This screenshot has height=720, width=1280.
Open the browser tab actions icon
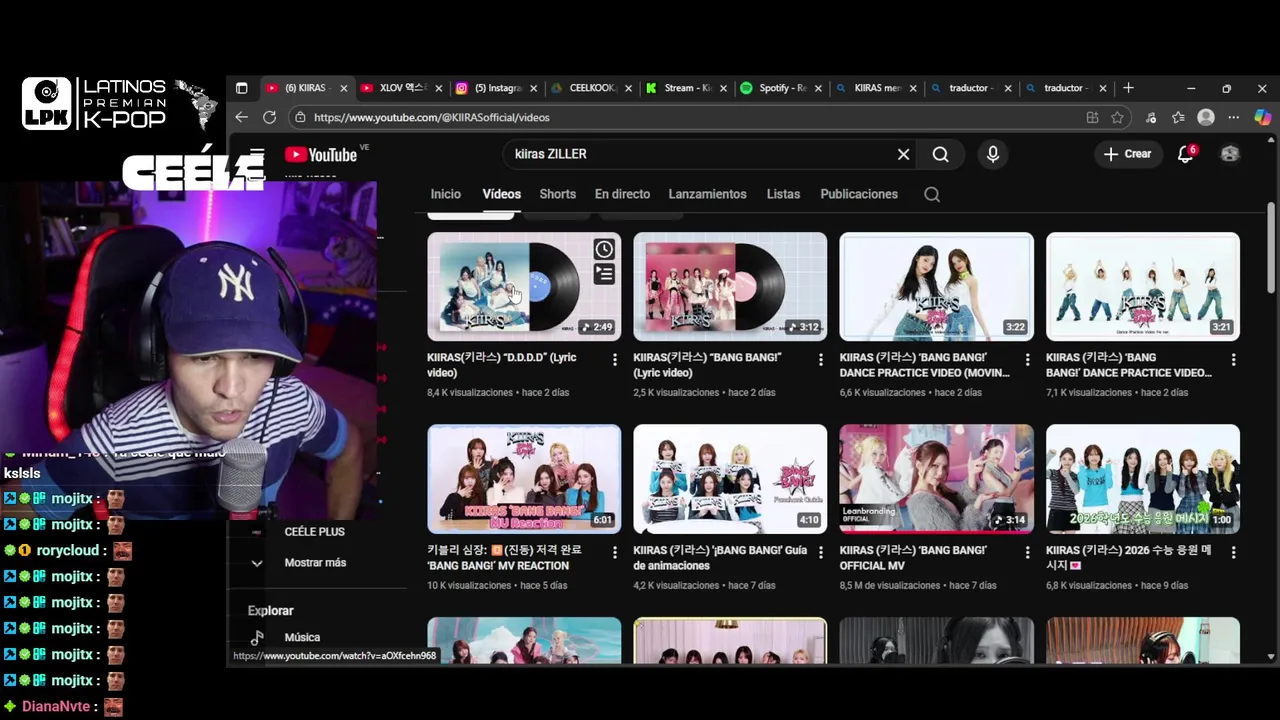pos(241,88)
